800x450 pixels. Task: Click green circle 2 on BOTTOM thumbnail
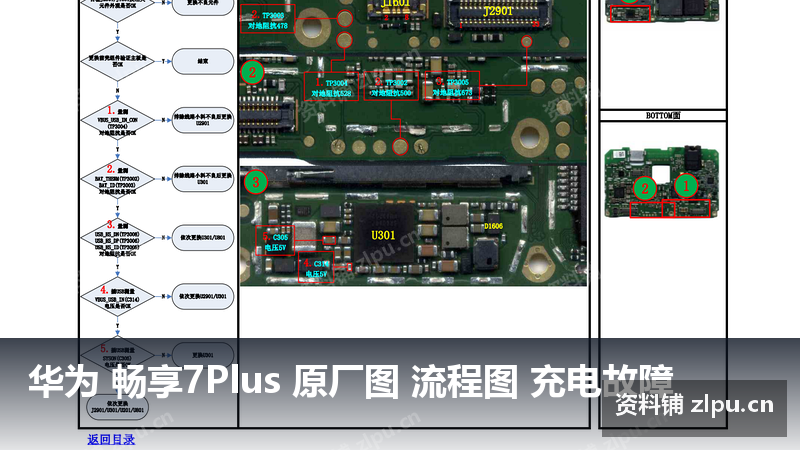click(644, 189)
